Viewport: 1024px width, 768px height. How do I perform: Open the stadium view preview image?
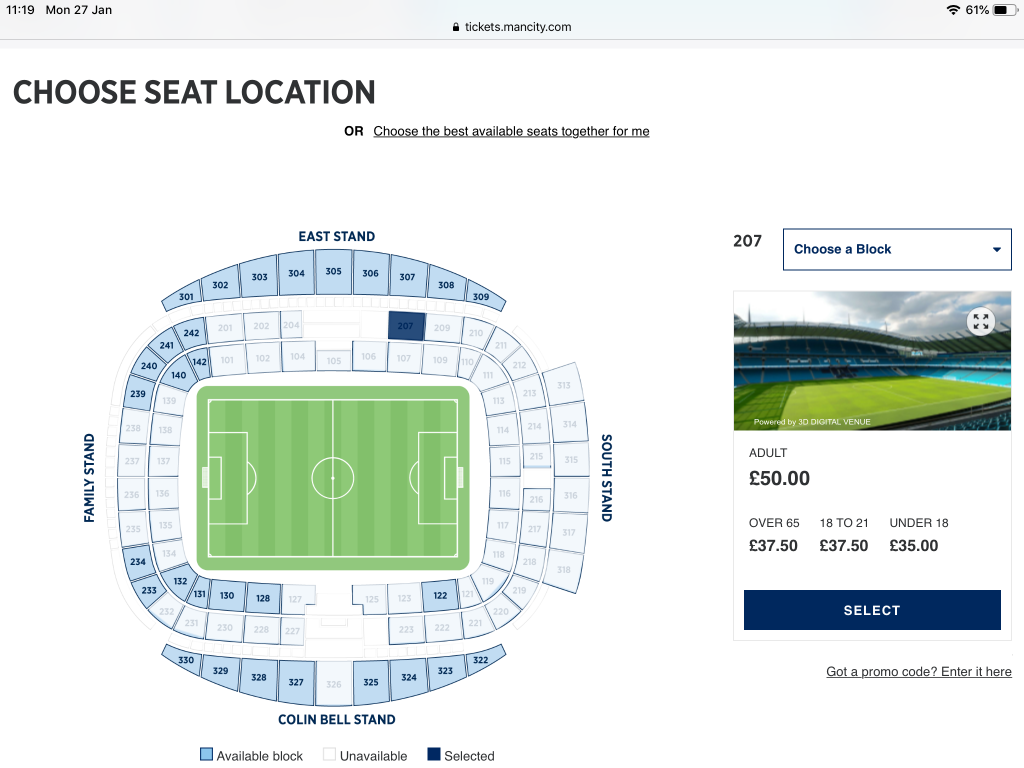point(872,361)
